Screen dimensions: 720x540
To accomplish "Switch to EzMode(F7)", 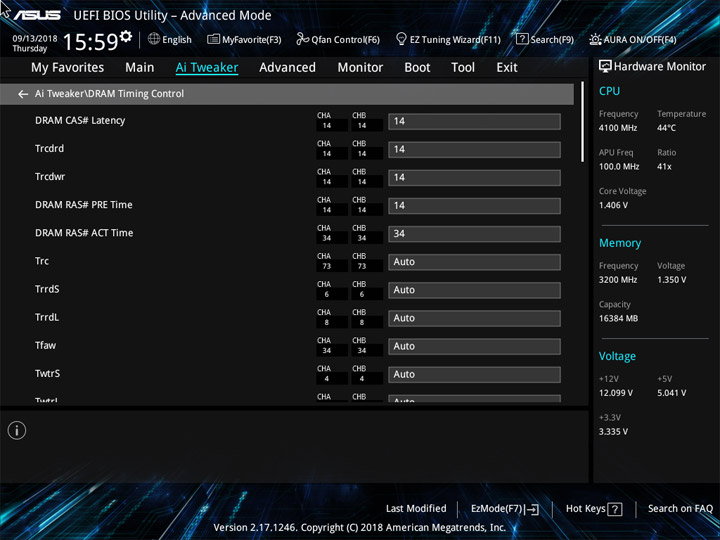I will pyautogui.click(x=497, y=509).
